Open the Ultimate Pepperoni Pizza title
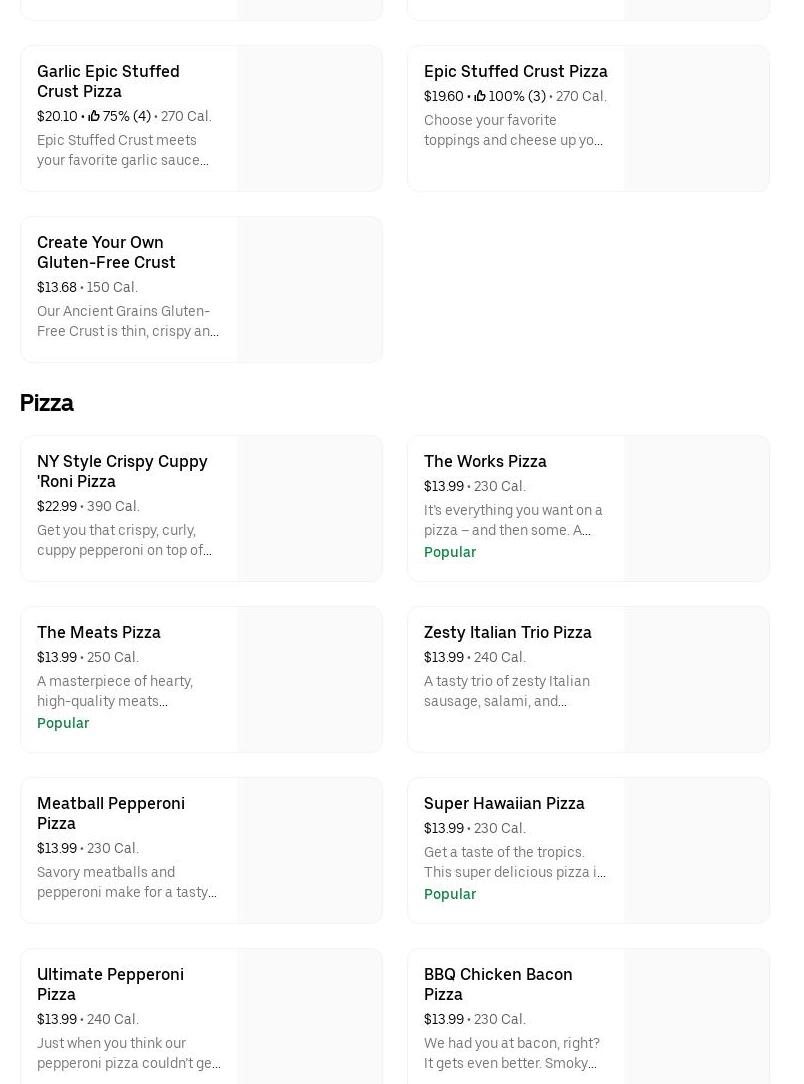804x1084 pixels. tap(110, 984)
